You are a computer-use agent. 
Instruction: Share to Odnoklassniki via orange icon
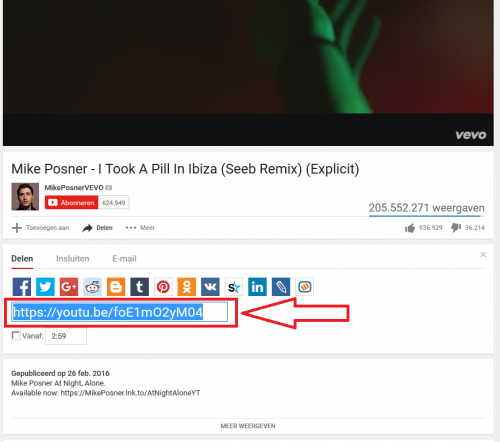tap(187, 287)
